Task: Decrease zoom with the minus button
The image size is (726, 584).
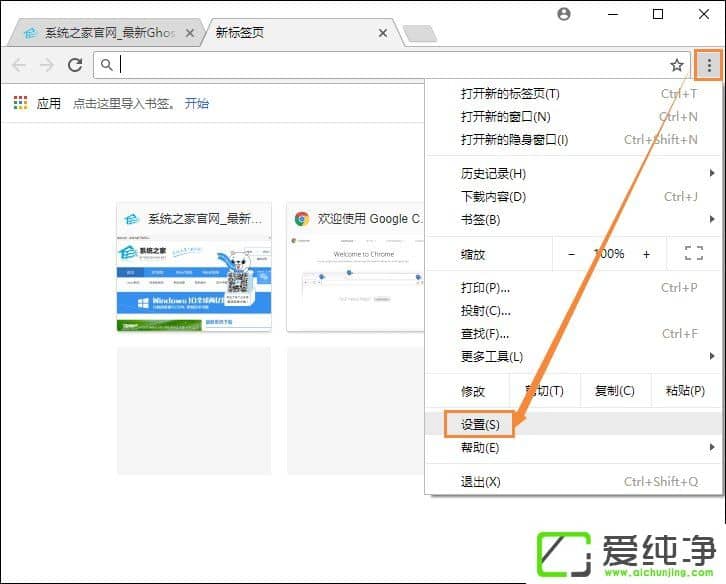Action: tap(571, 254)
